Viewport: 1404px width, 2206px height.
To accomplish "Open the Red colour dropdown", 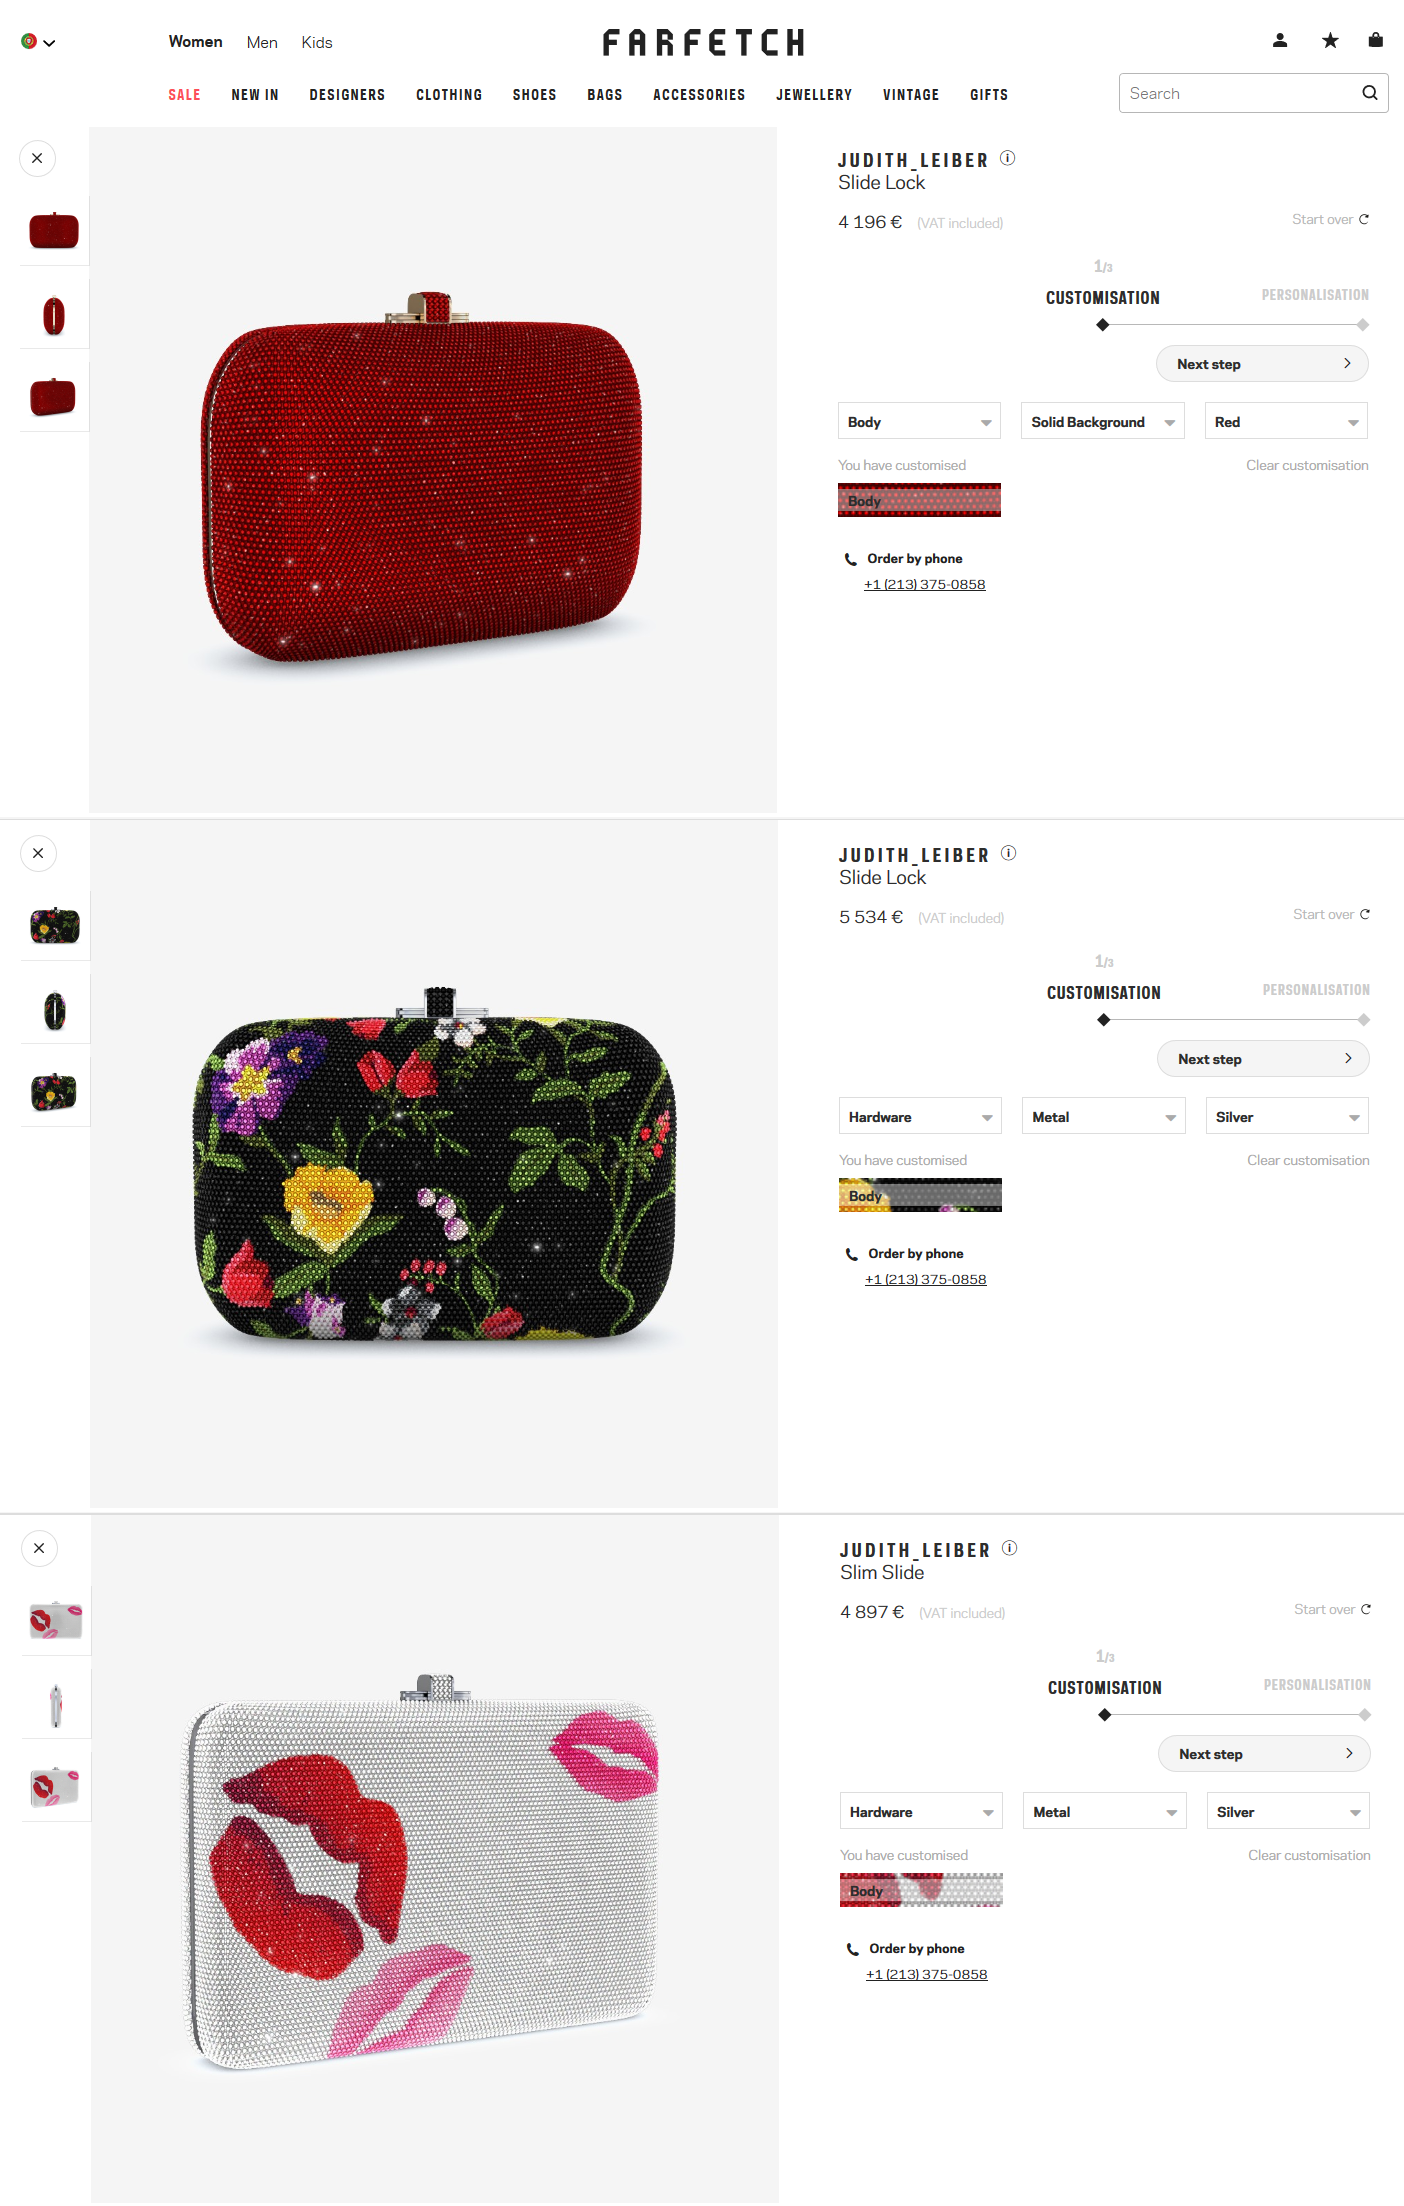I will coord(1286,422).
